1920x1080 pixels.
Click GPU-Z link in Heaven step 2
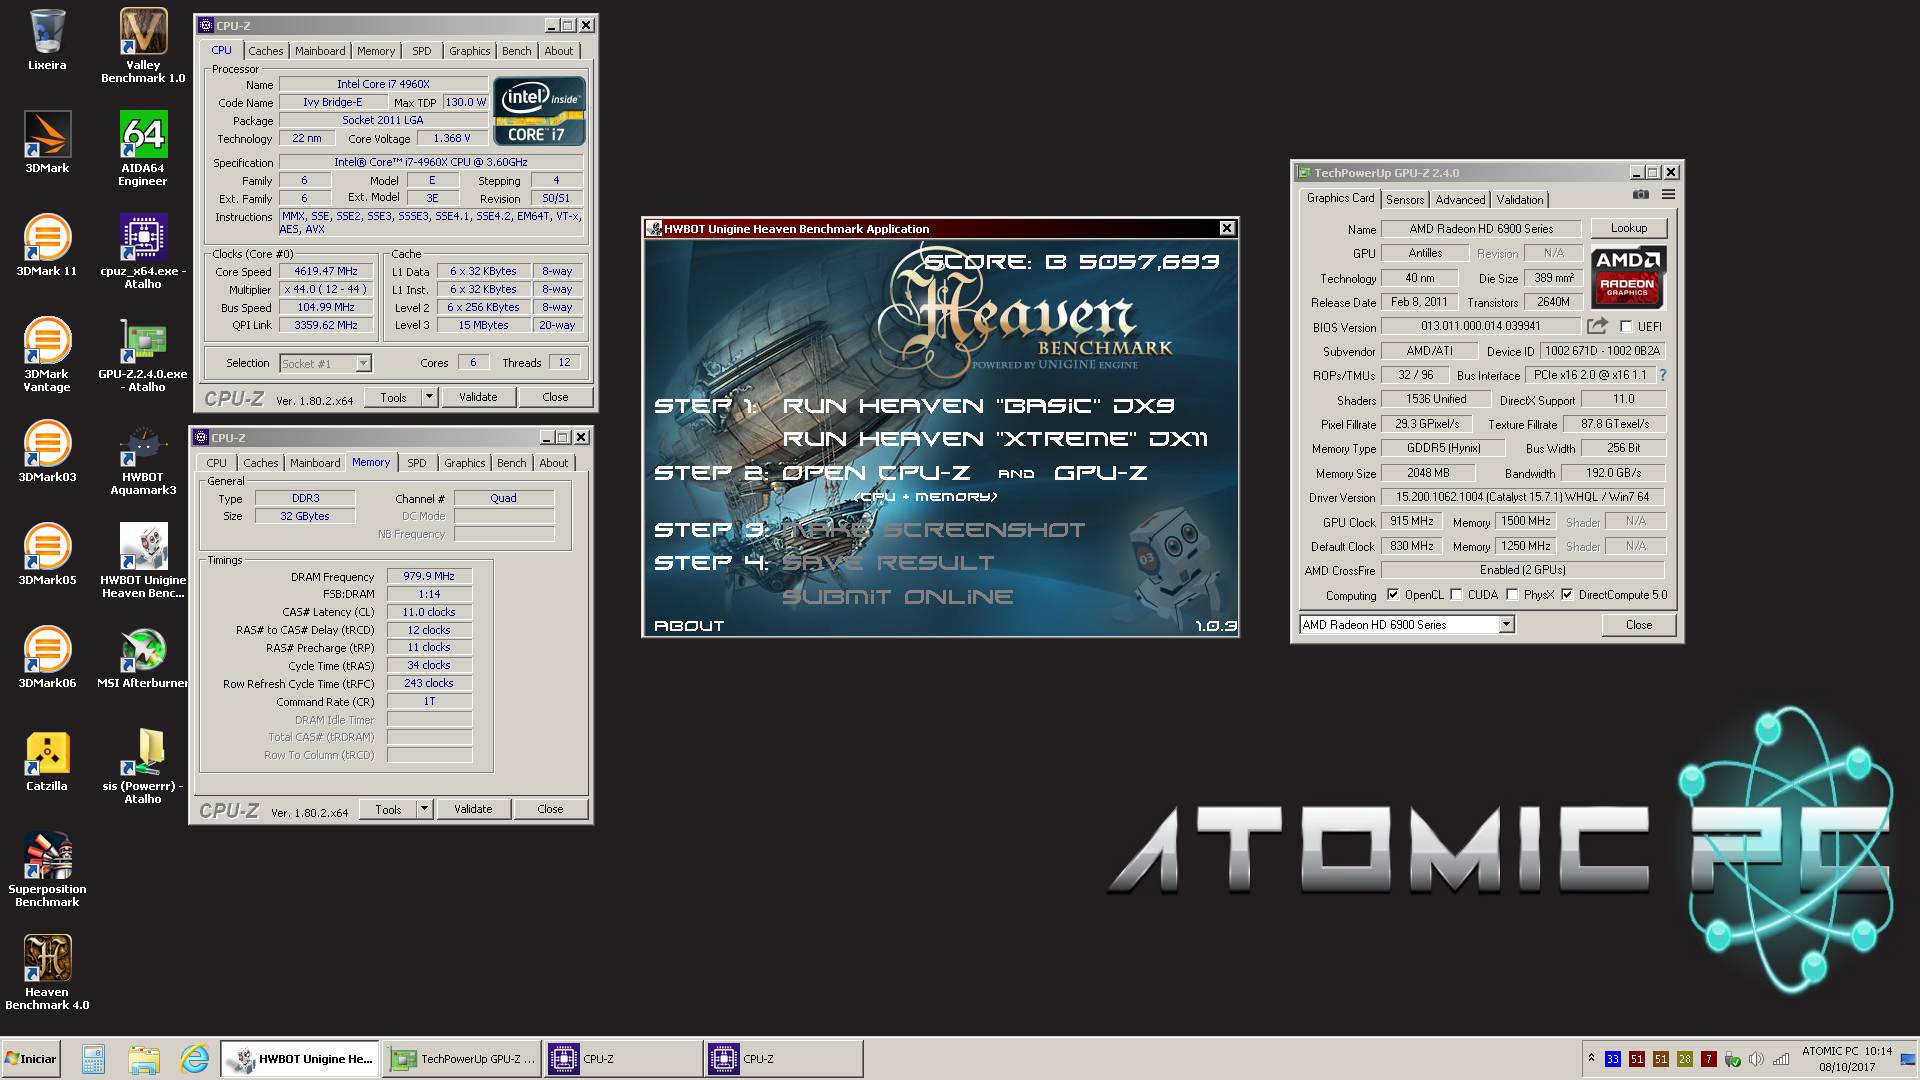tap(1100, 473)
